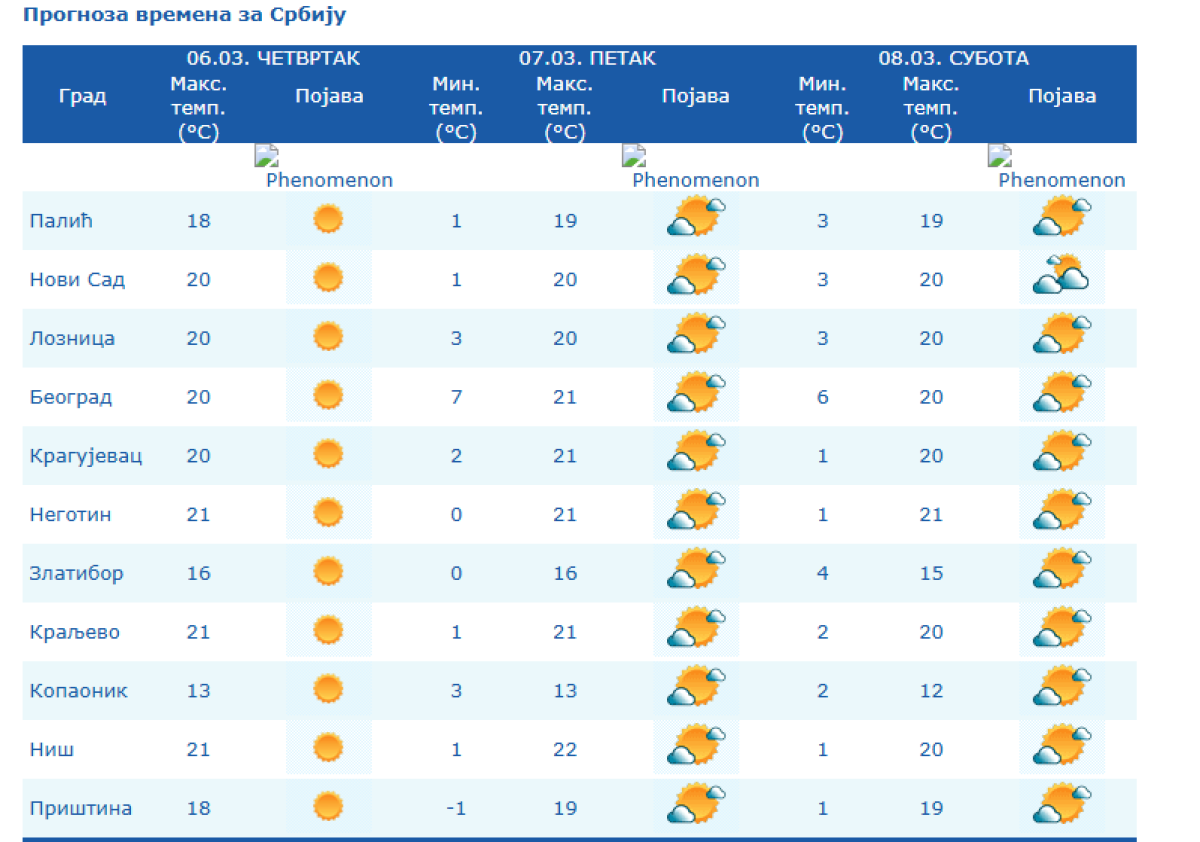Viewport: 1200px width, 842px height.
Task: Click the Прогноза времена за Србију heading
Action: 185,17
